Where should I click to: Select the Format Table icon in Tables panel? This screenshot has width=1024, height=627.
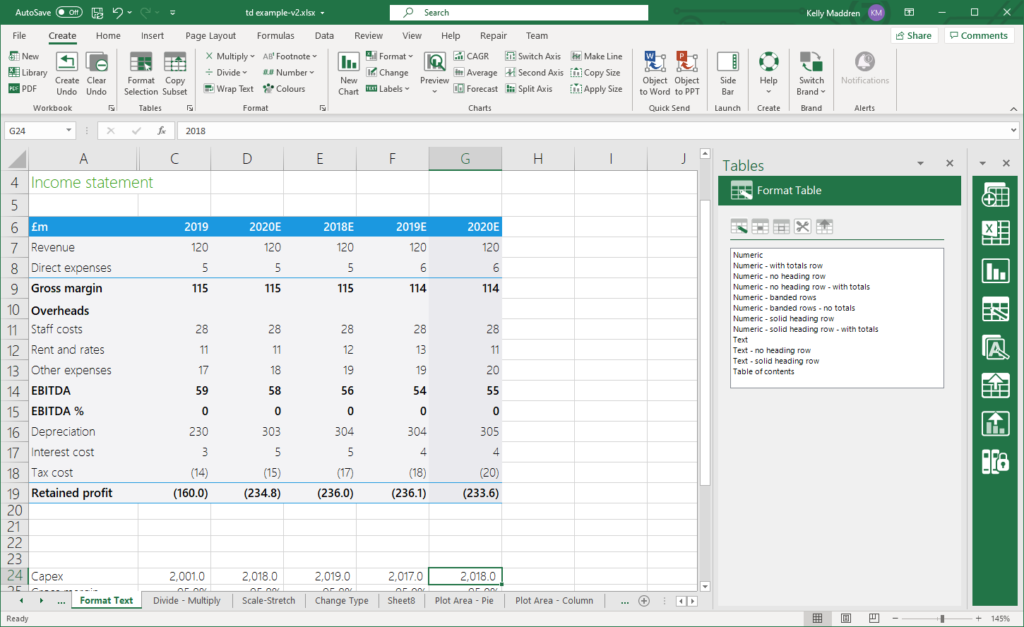coord(743,189)
